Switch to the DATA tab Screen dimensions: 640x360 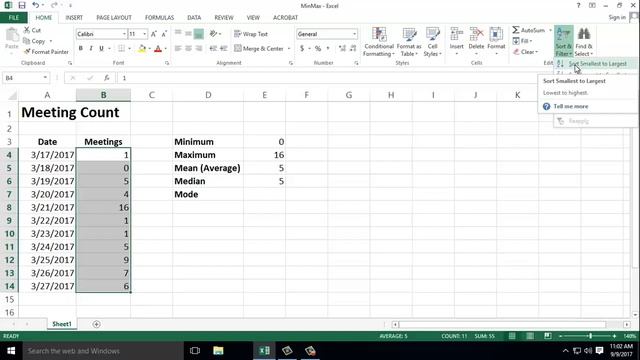pos(194,18)
